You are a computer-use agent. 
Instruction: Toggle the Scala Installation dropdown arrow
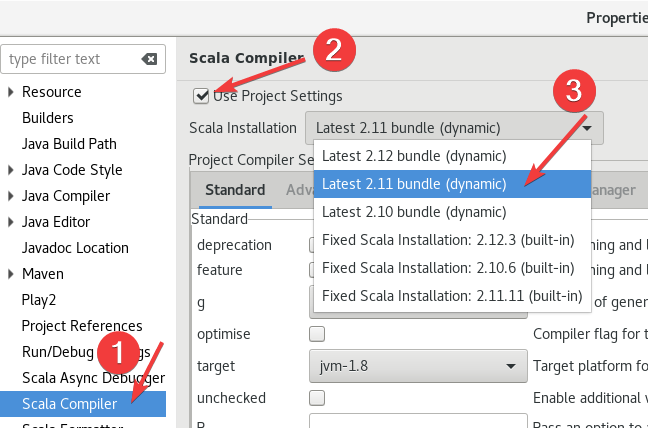(587, 128)
